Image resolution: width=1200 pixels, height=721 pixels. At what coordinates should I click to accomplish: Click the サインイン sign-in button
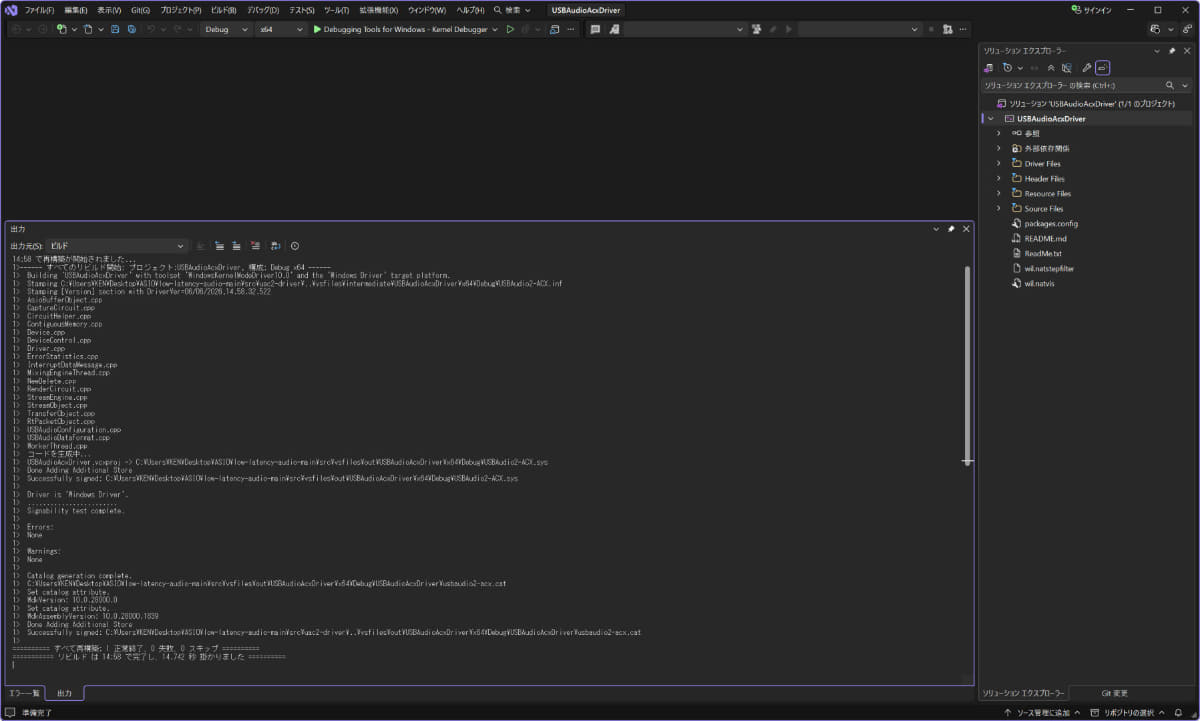pyautogui.click(x=1091, y=10)
